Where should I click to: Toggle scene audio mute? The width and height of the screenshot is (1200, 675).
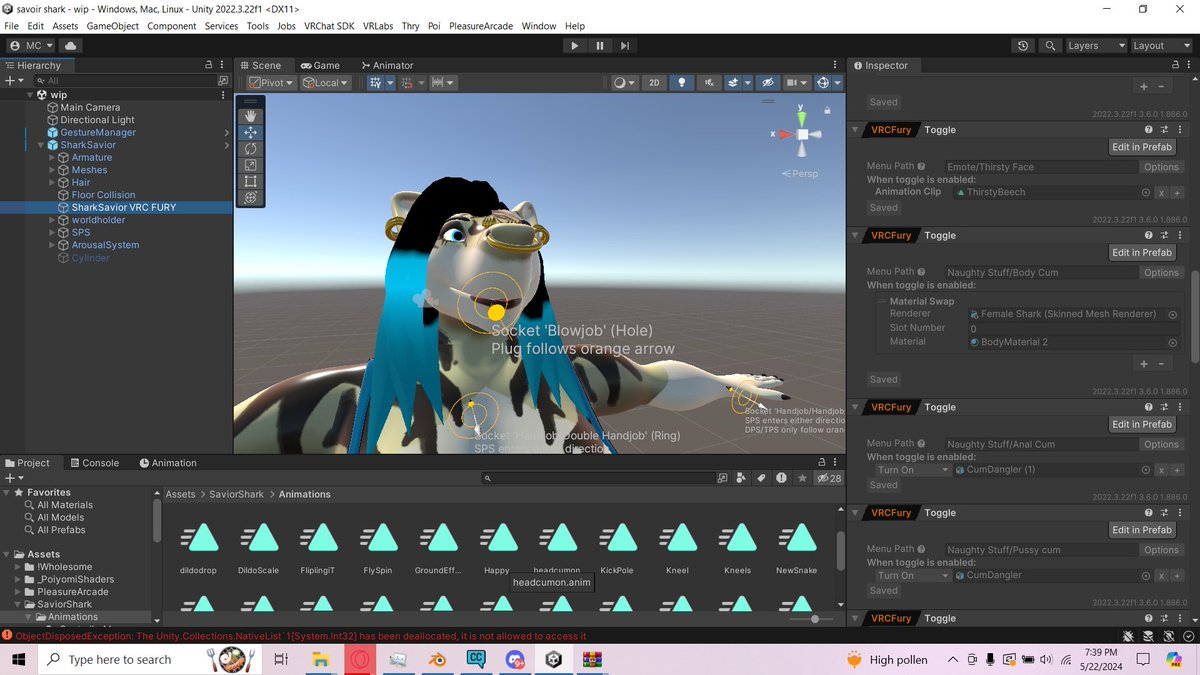click(x=709, y=83)
